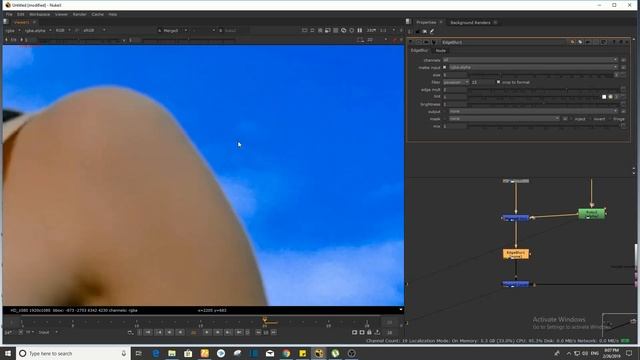Open the Workspace menu
Image resolution: width=640 pixels, height=360 pixels.
point(39,14)
